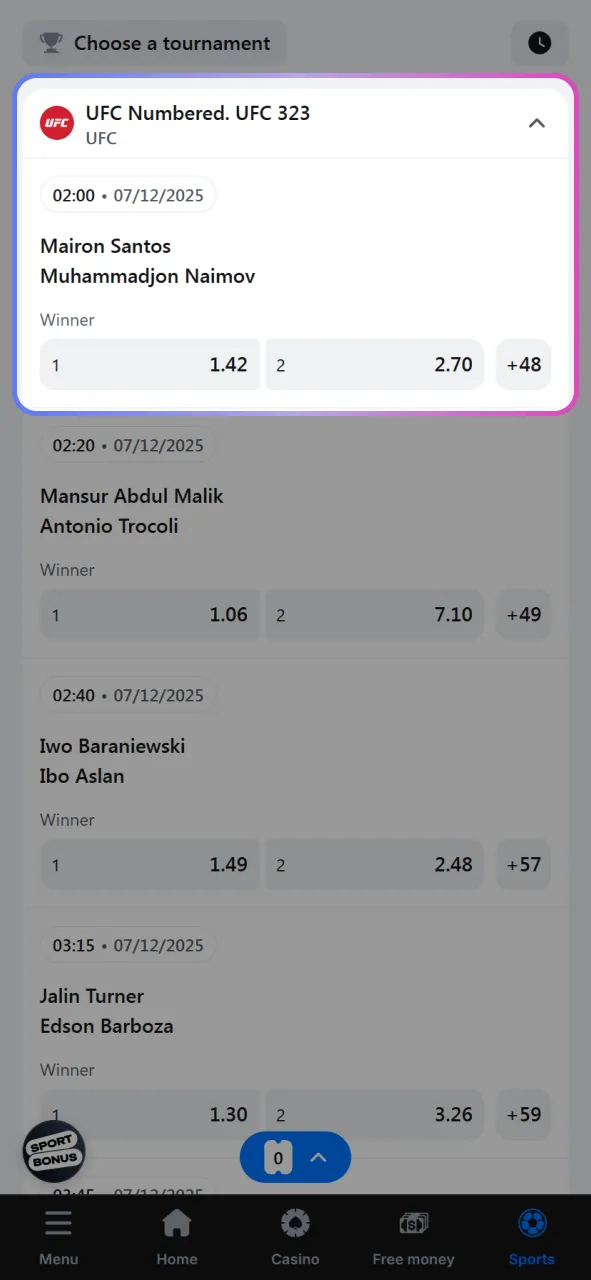591x1280 pixels.
Task: Show +57 markets for Baraniewski vs Aslan
Action: point(523,864)
